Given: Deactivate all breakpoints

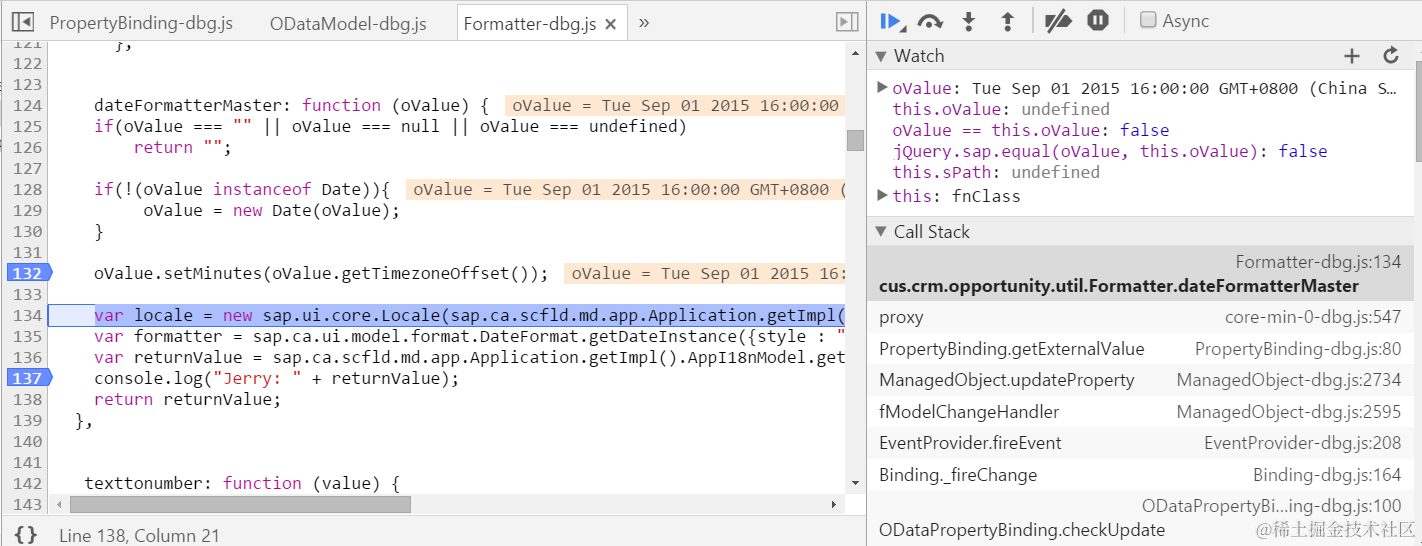Looking at the screenshot, I should click(1058, 21).
